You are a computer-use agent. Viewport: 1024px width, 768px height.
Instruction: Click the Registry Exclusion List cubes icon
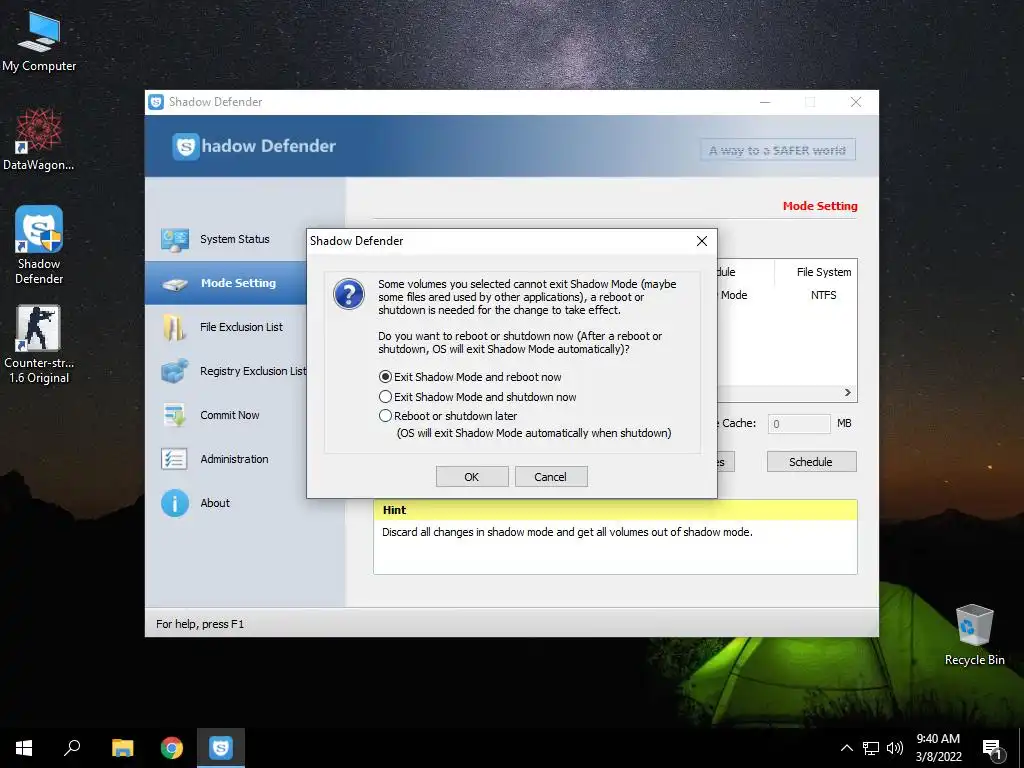174,371
